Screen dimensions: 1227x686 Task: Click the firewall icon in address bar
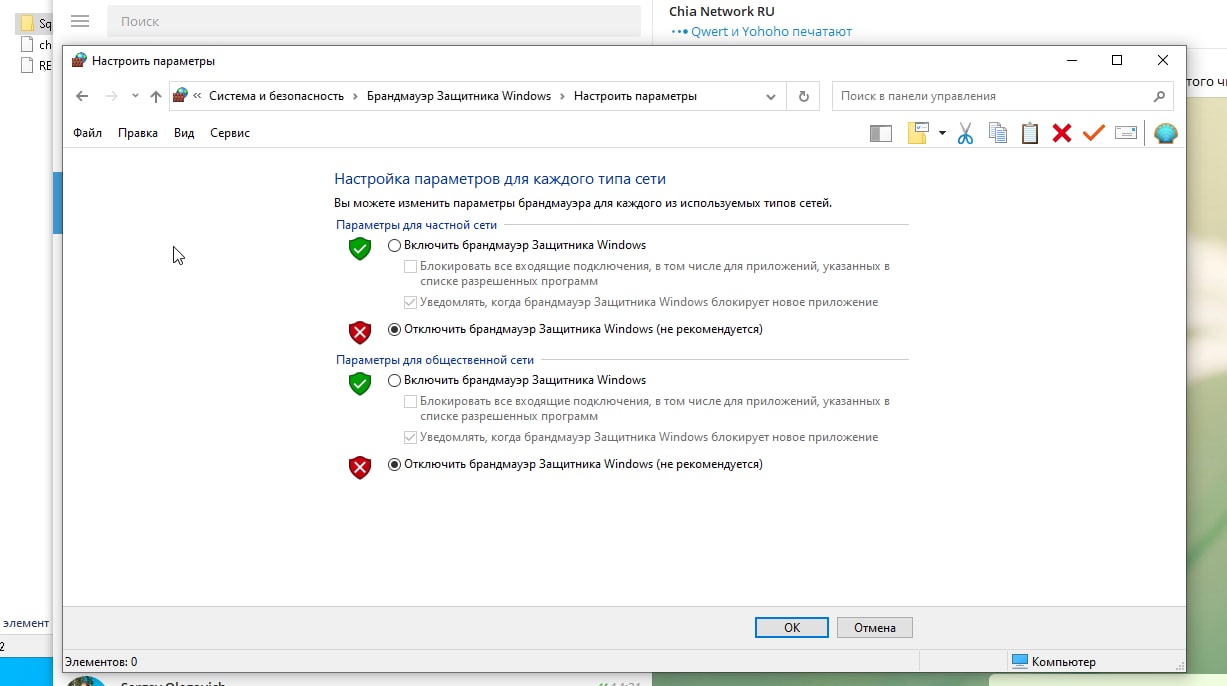(180, 96)
